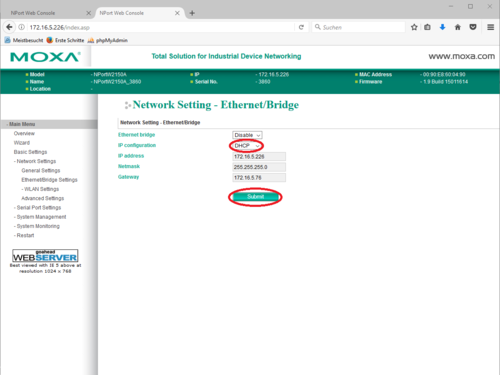
Task: Show bookmarks list clipboard icon
Action: [427, 27]
